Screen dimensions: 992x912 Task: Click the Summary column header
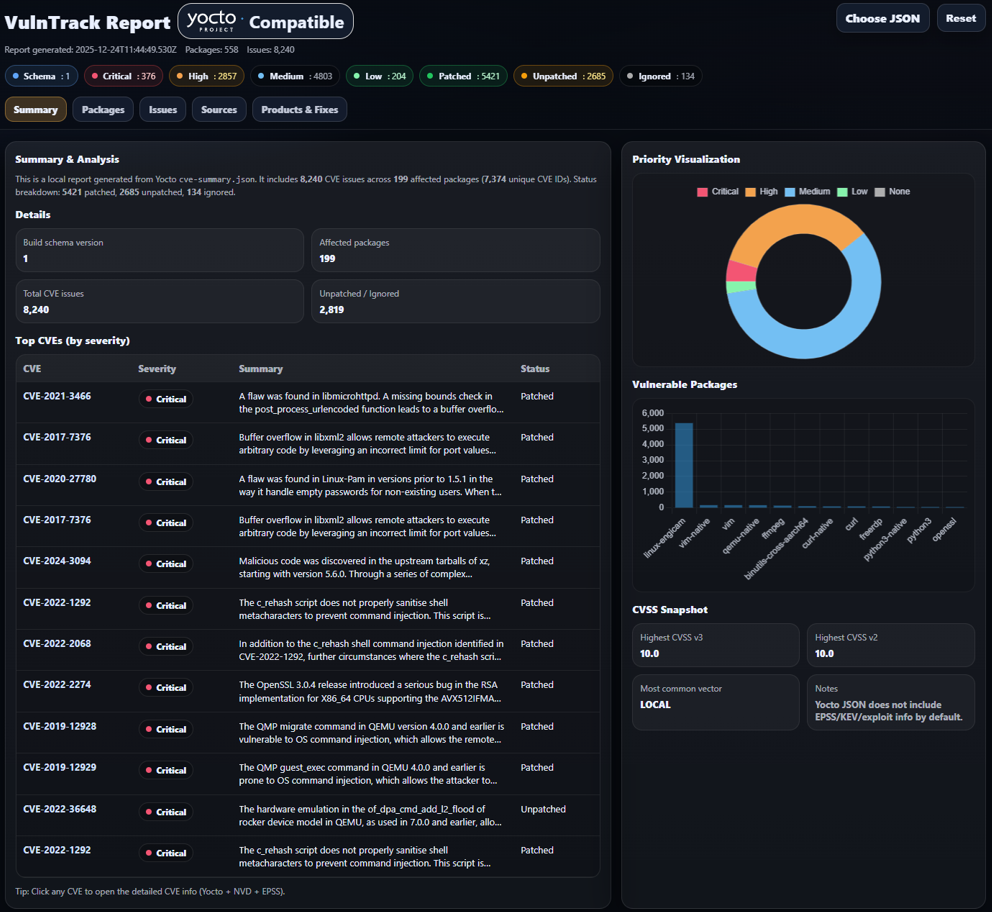point(261,369)
